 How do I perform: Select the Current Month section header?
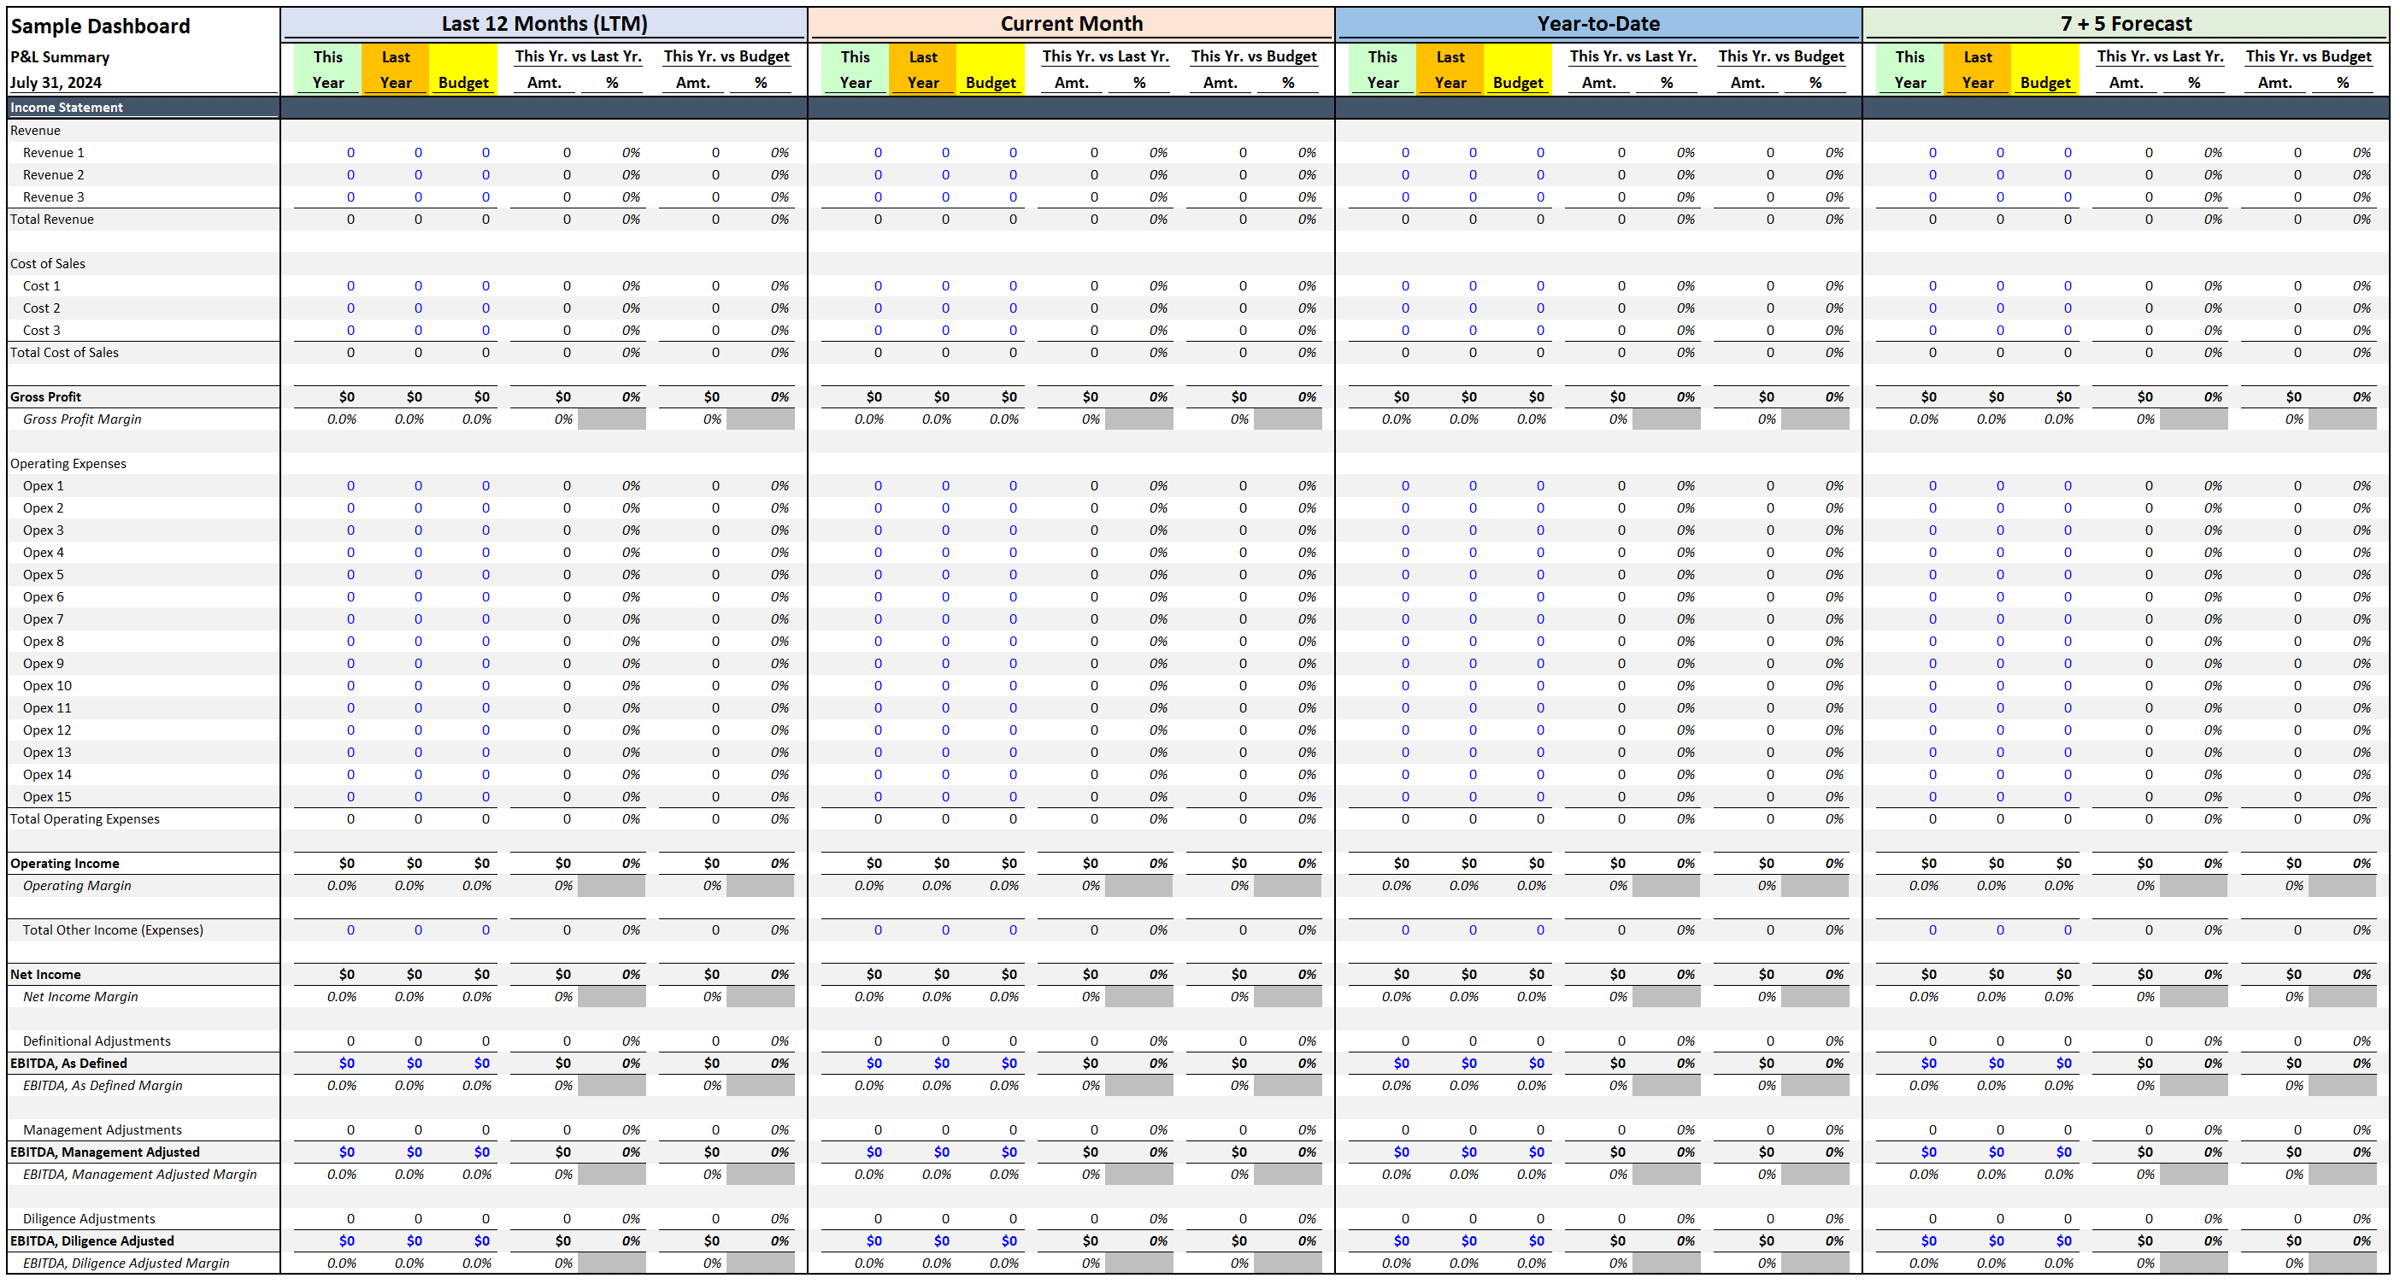point(1071,23)
